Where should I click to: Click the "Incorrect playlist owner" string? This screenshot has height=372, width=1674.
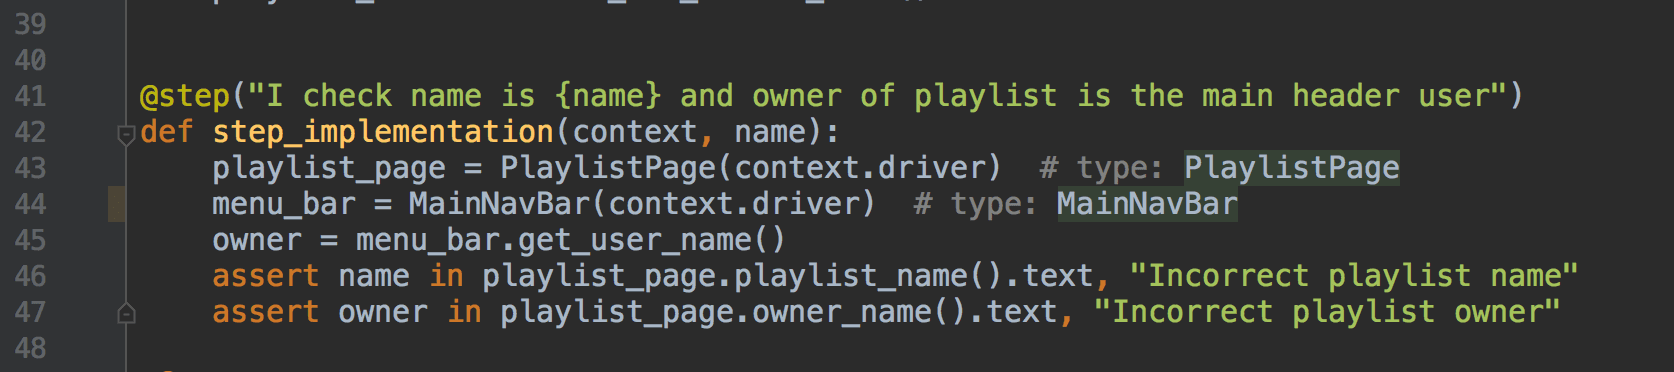click(x=1327, y=312)
